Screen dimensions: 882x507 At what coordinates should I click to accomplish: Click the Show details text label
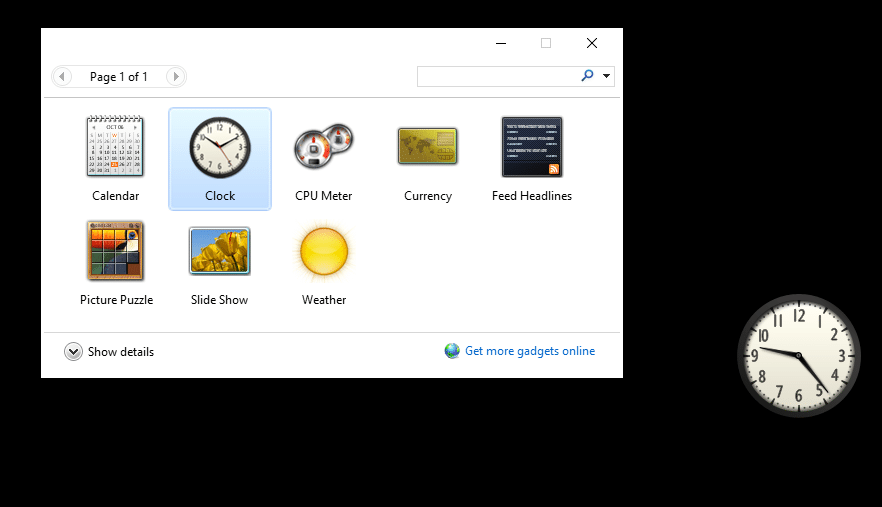(x=121, y=352)
